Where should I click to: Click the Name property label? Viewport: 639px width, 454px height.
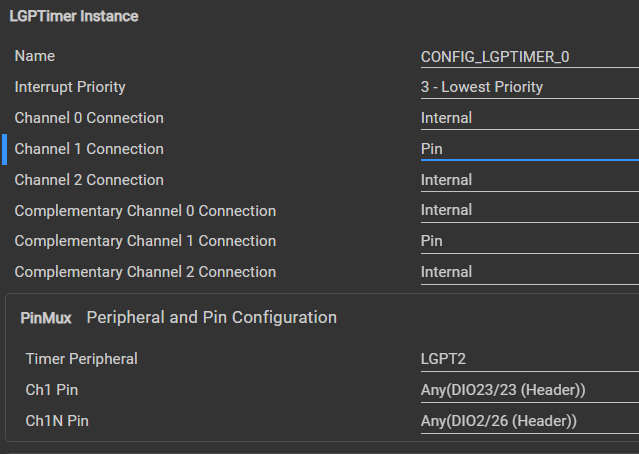coord(35,56)
